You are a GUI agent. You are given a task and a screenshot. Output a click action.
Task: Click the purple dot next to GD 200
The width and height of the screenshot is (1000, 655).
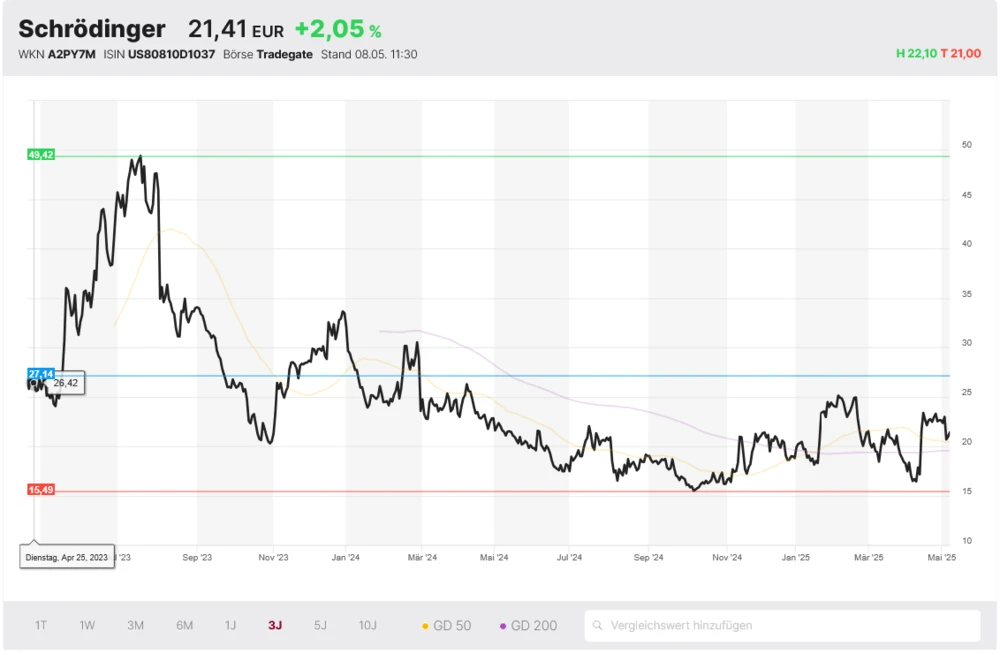[503, 626]
